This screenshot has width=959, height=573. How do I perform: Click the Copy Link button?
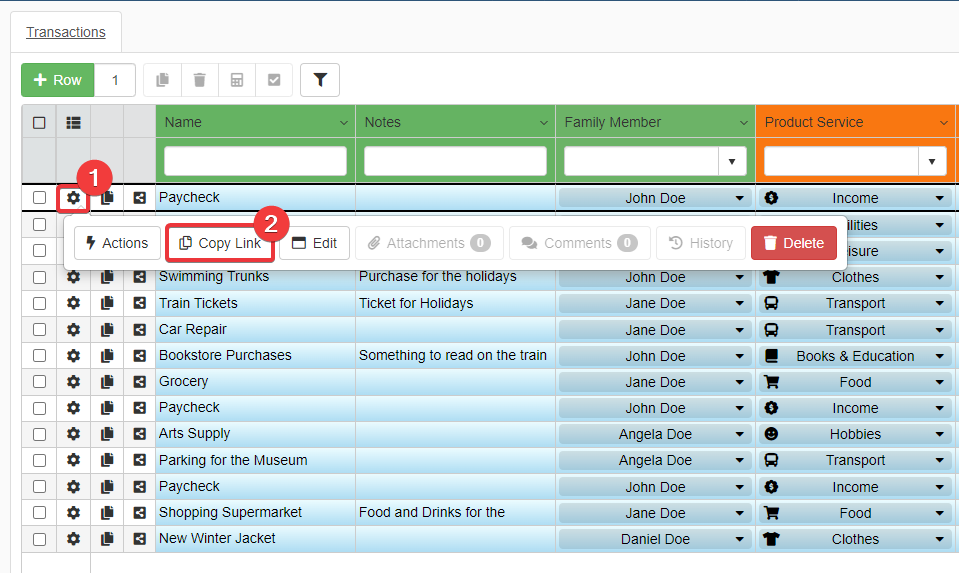pyautogui.click(x=219, y=243)
